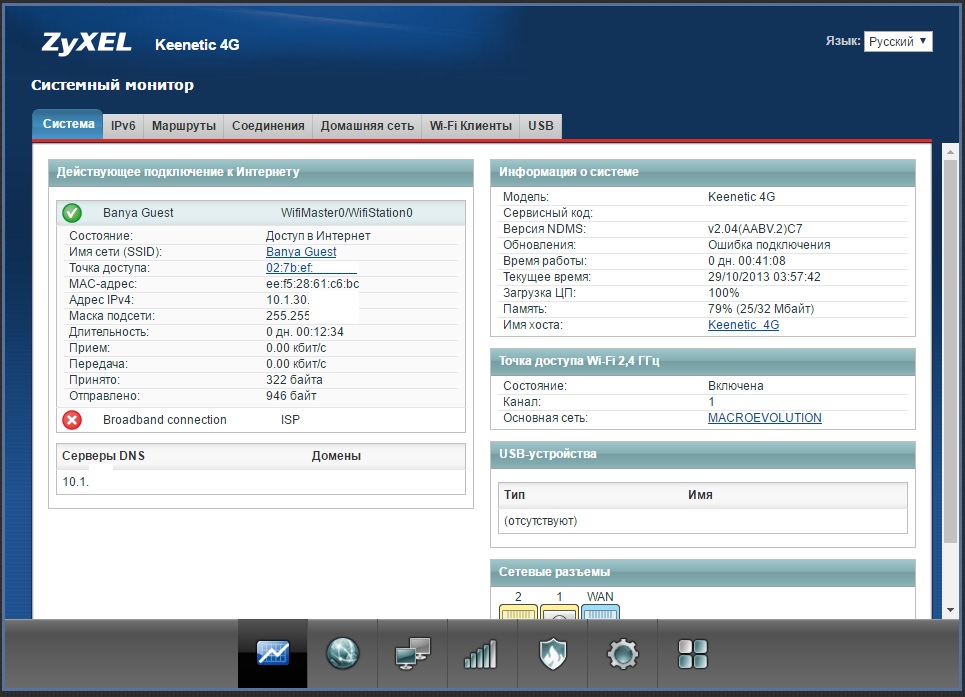The width and height of the screenshot is (965, 697).
Task: Open the MACROEVOLUTION network link
Action: coord(764,418)
